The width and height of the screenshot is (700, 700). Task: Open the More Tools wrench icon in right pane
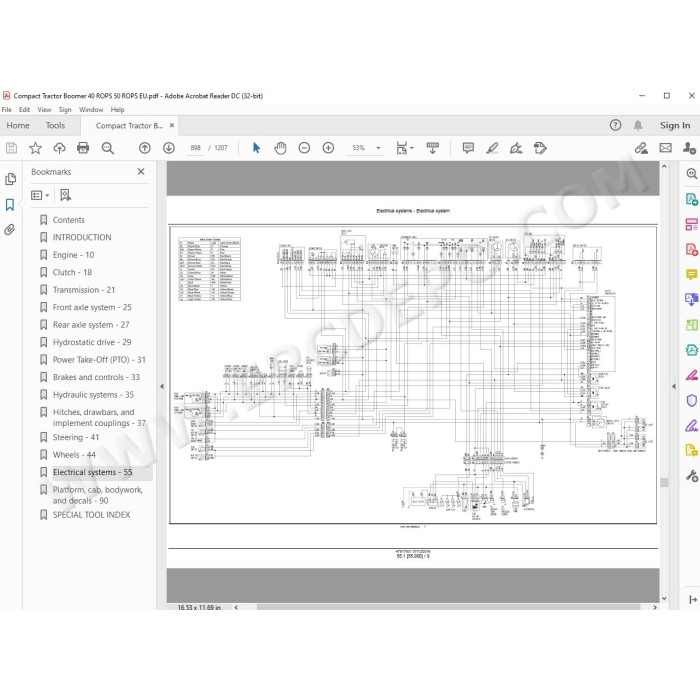pos(692,476)
